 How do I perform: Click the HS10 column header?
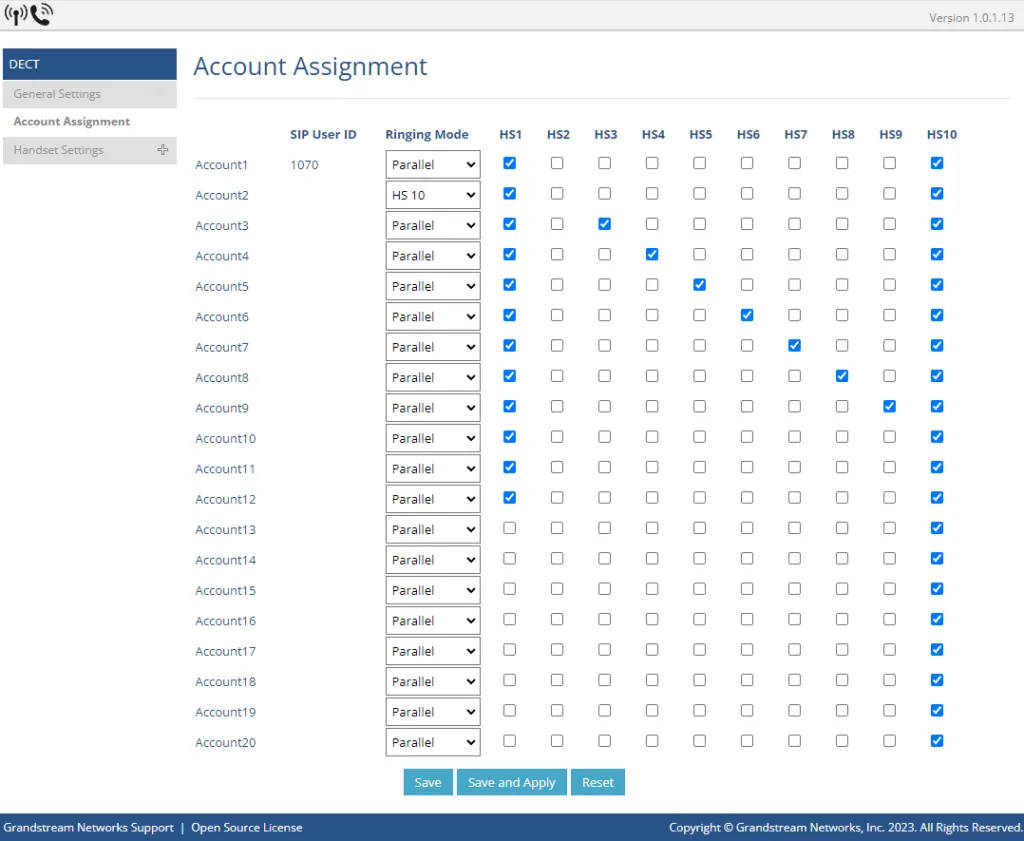coord(942,135)
